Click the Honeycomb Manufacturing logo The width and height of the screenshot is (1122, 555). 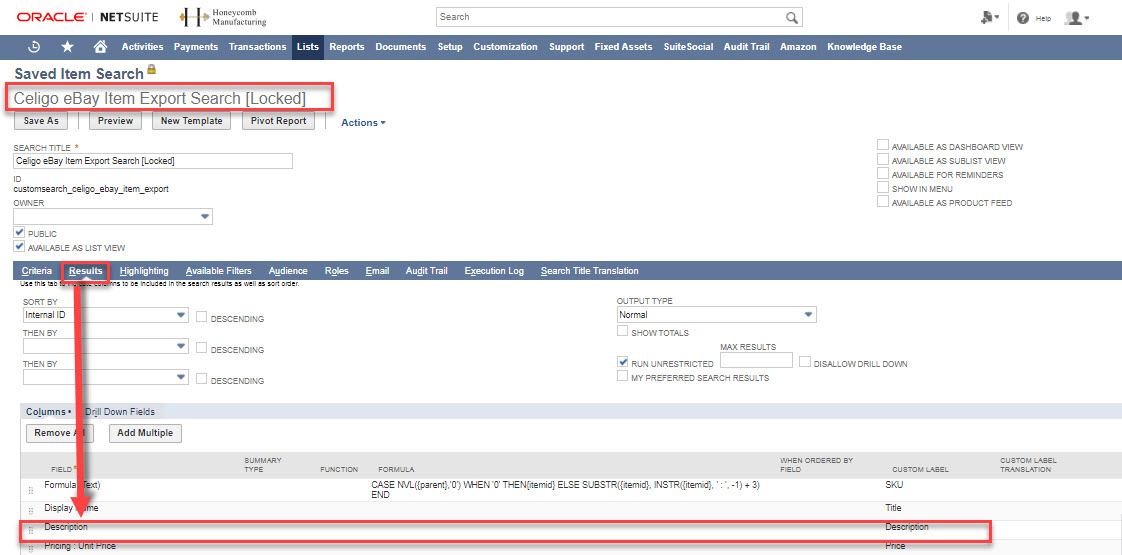[223, 17]
